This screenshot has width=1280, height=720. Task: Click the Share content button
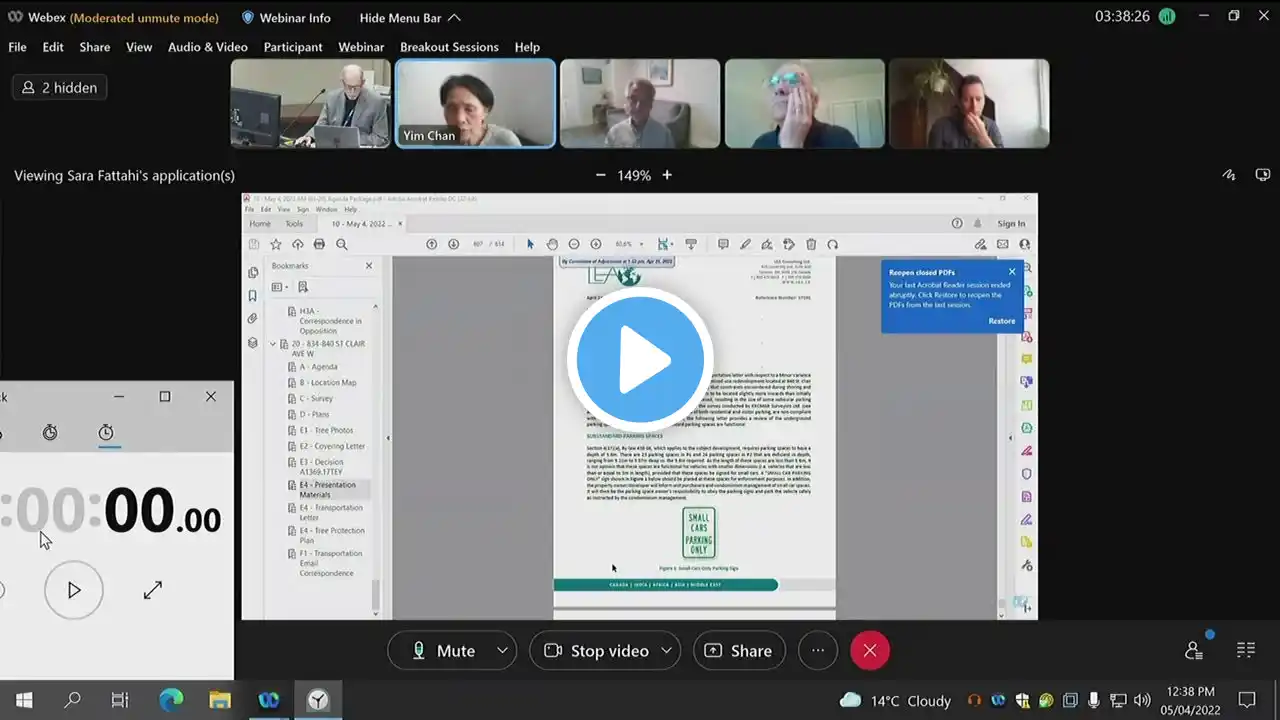click(738, 651)
